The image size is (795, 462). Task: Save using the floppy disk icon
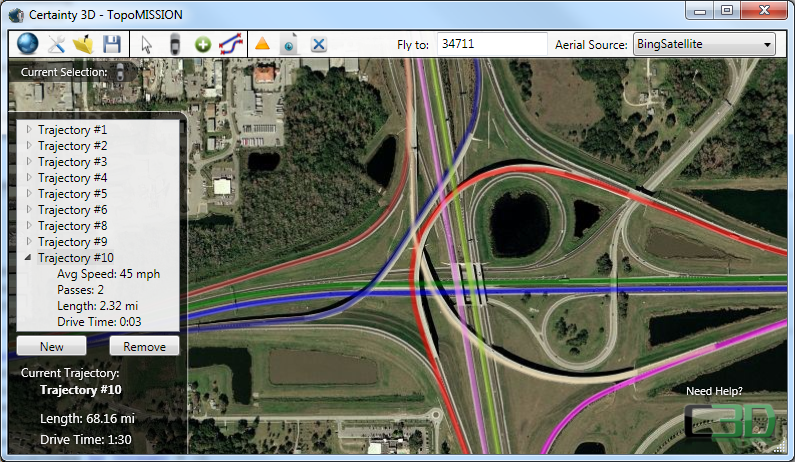click(112, 44)
